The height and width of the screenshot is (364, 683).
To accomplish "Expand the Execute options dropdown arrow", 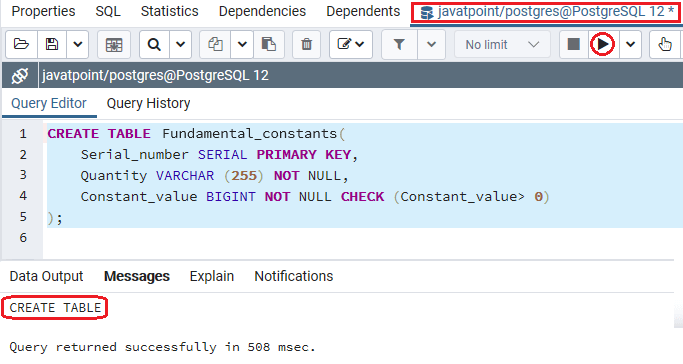I will pyautogui.click(x=630, y=44).
